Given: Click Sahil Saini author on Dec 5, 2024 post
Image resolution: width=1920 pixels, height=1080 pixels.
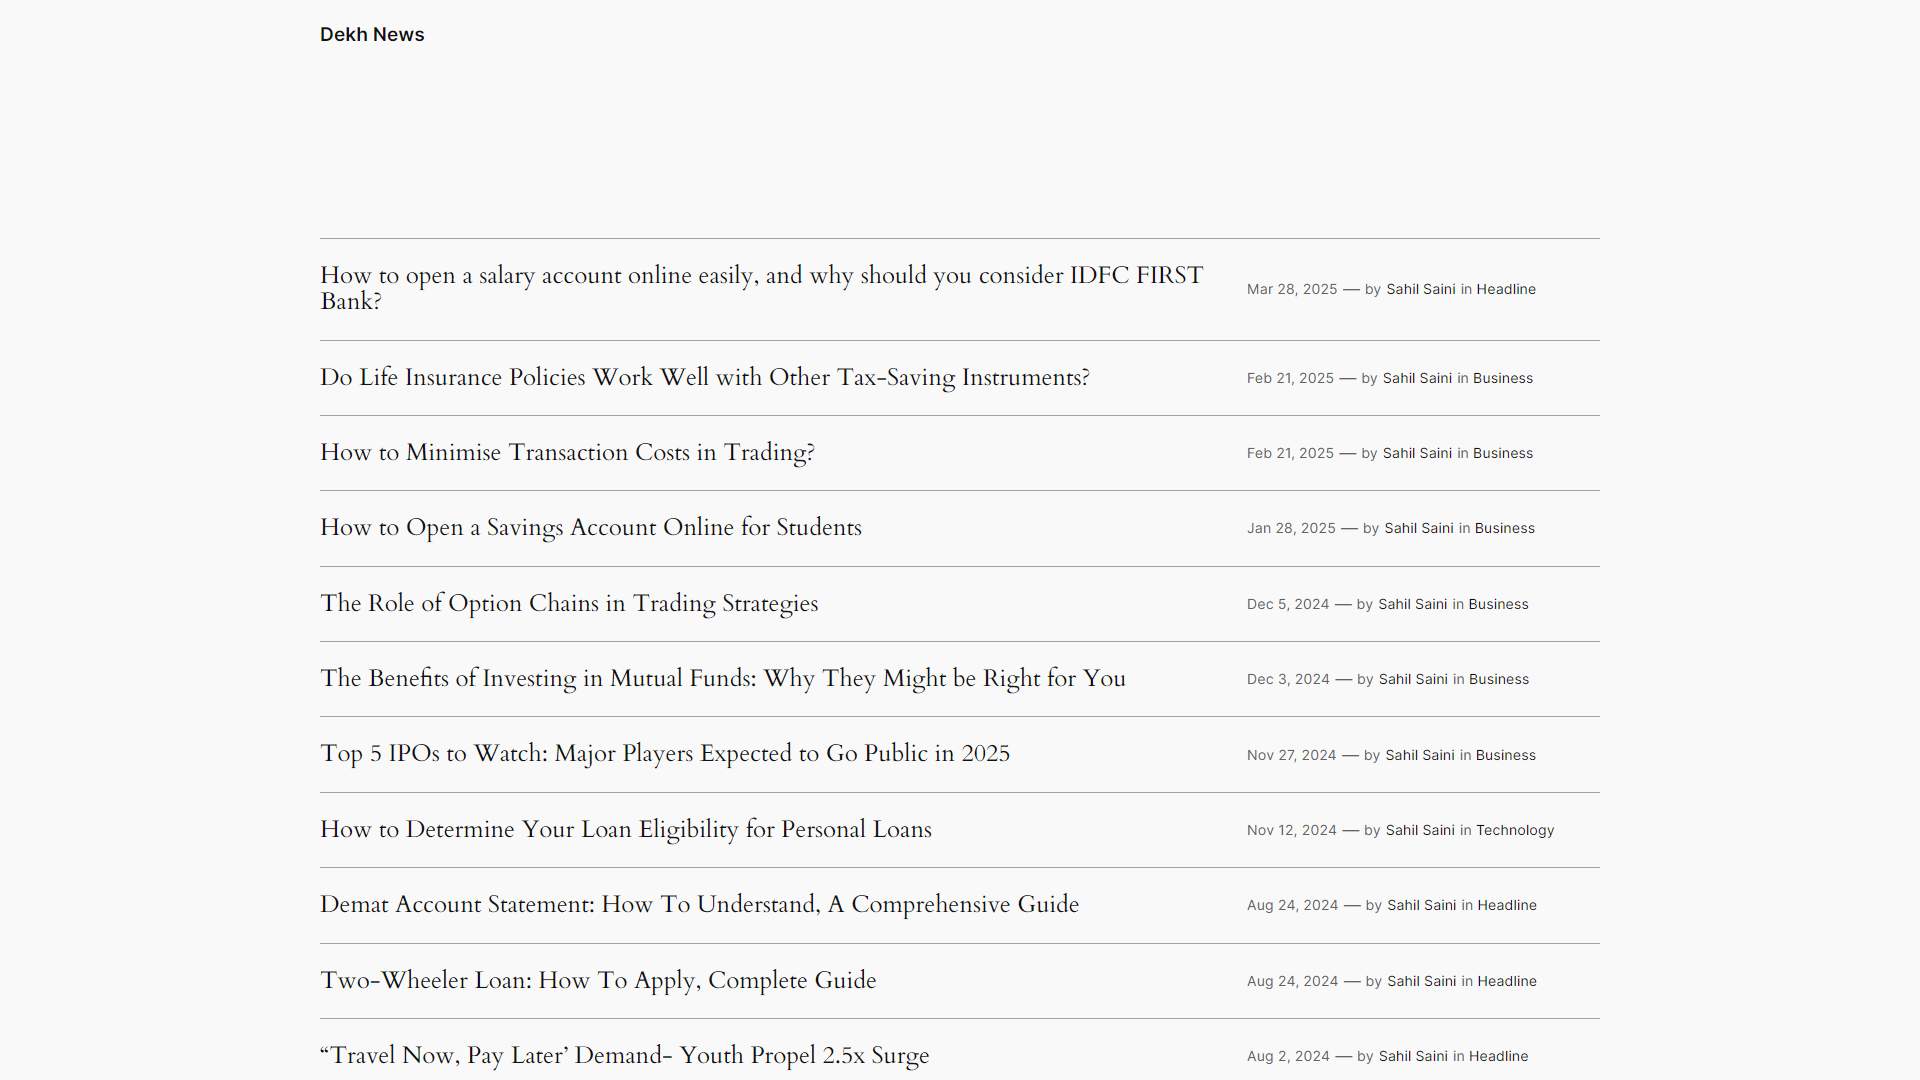Looking at the screenshot, I should click(x=1412, y=605).
